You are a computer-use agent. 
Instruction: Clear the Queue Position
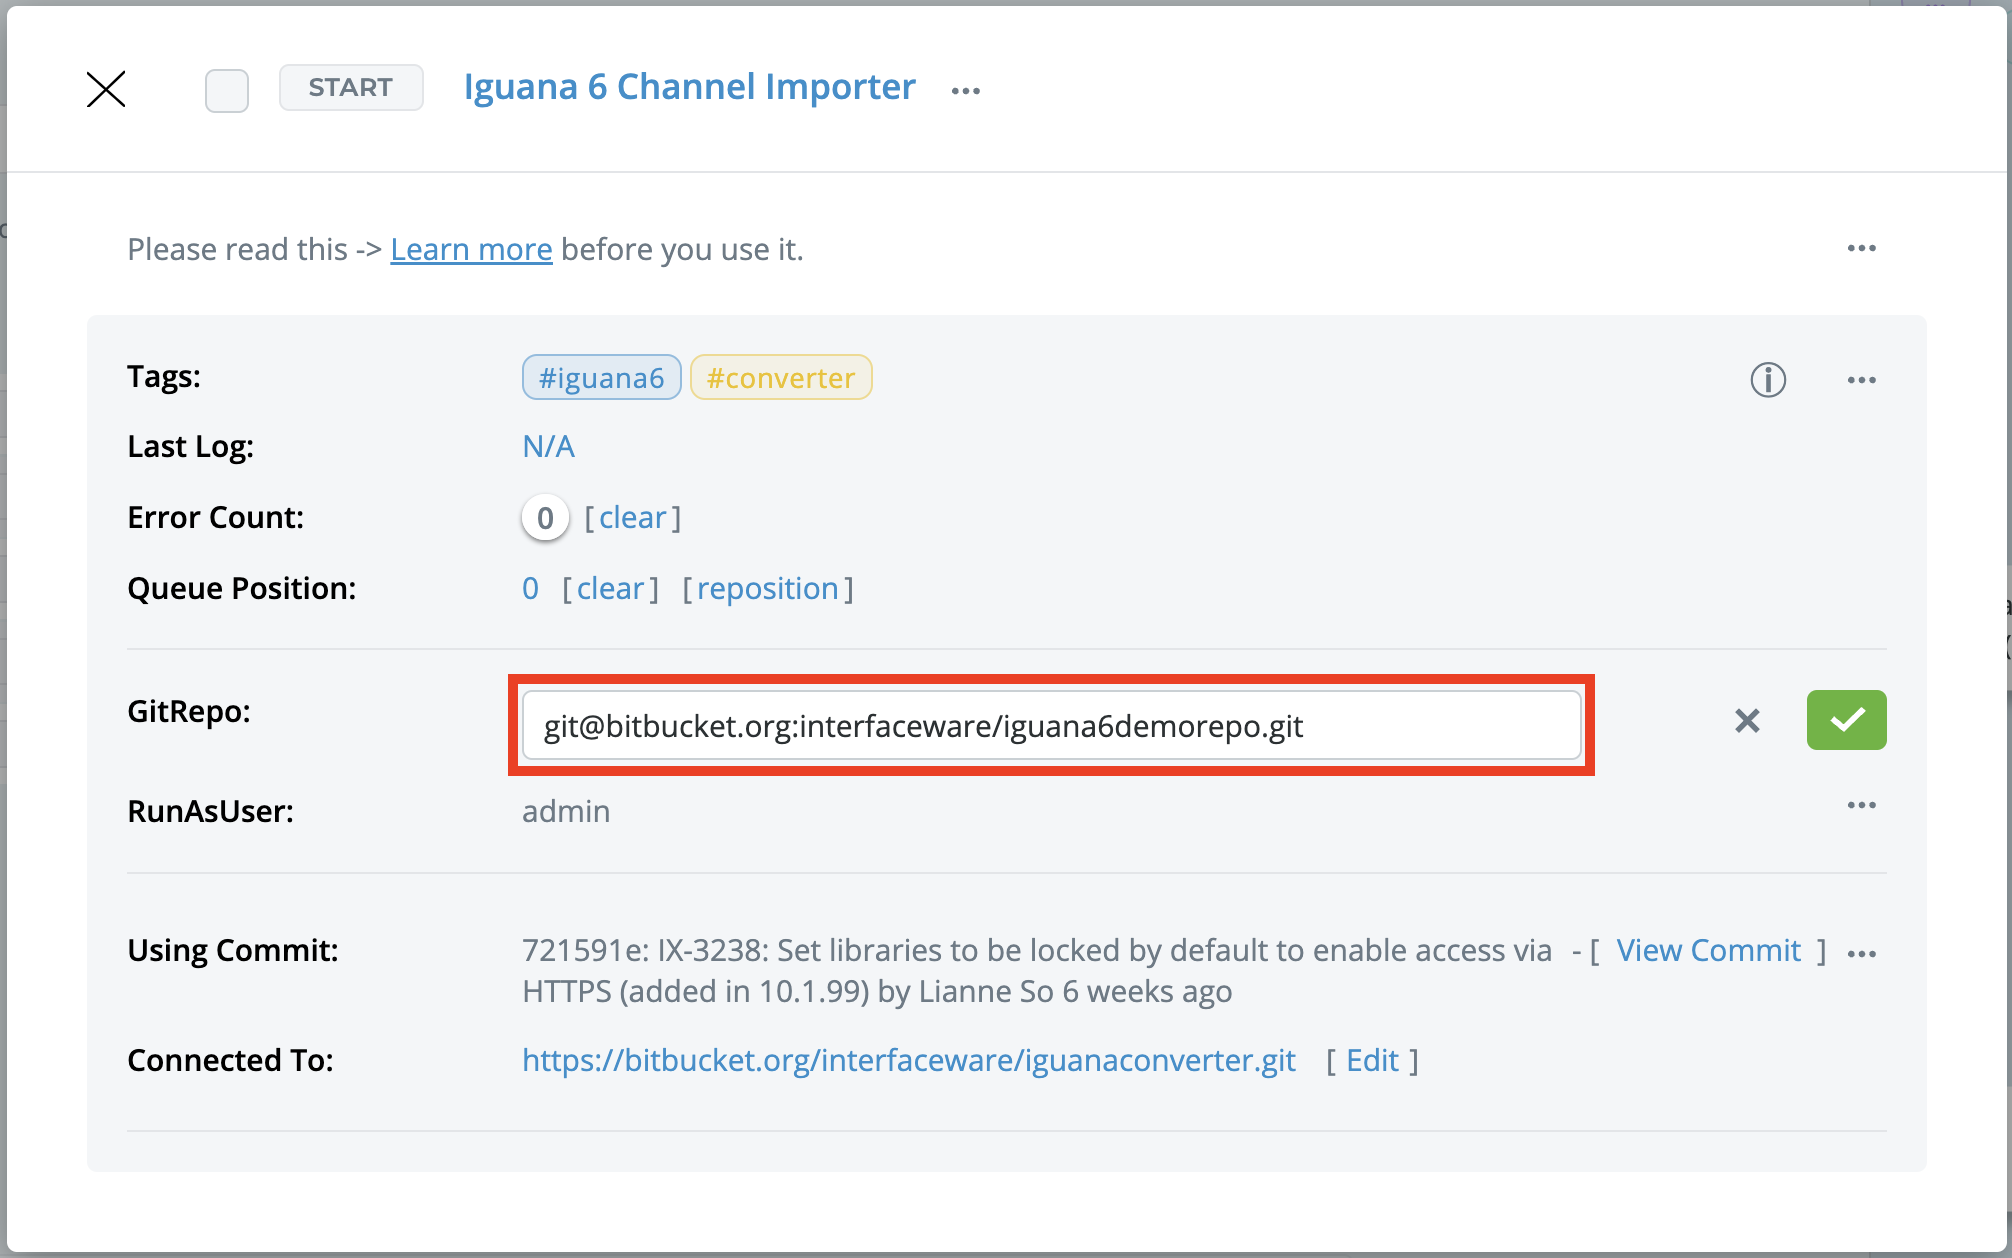point(610,589)
